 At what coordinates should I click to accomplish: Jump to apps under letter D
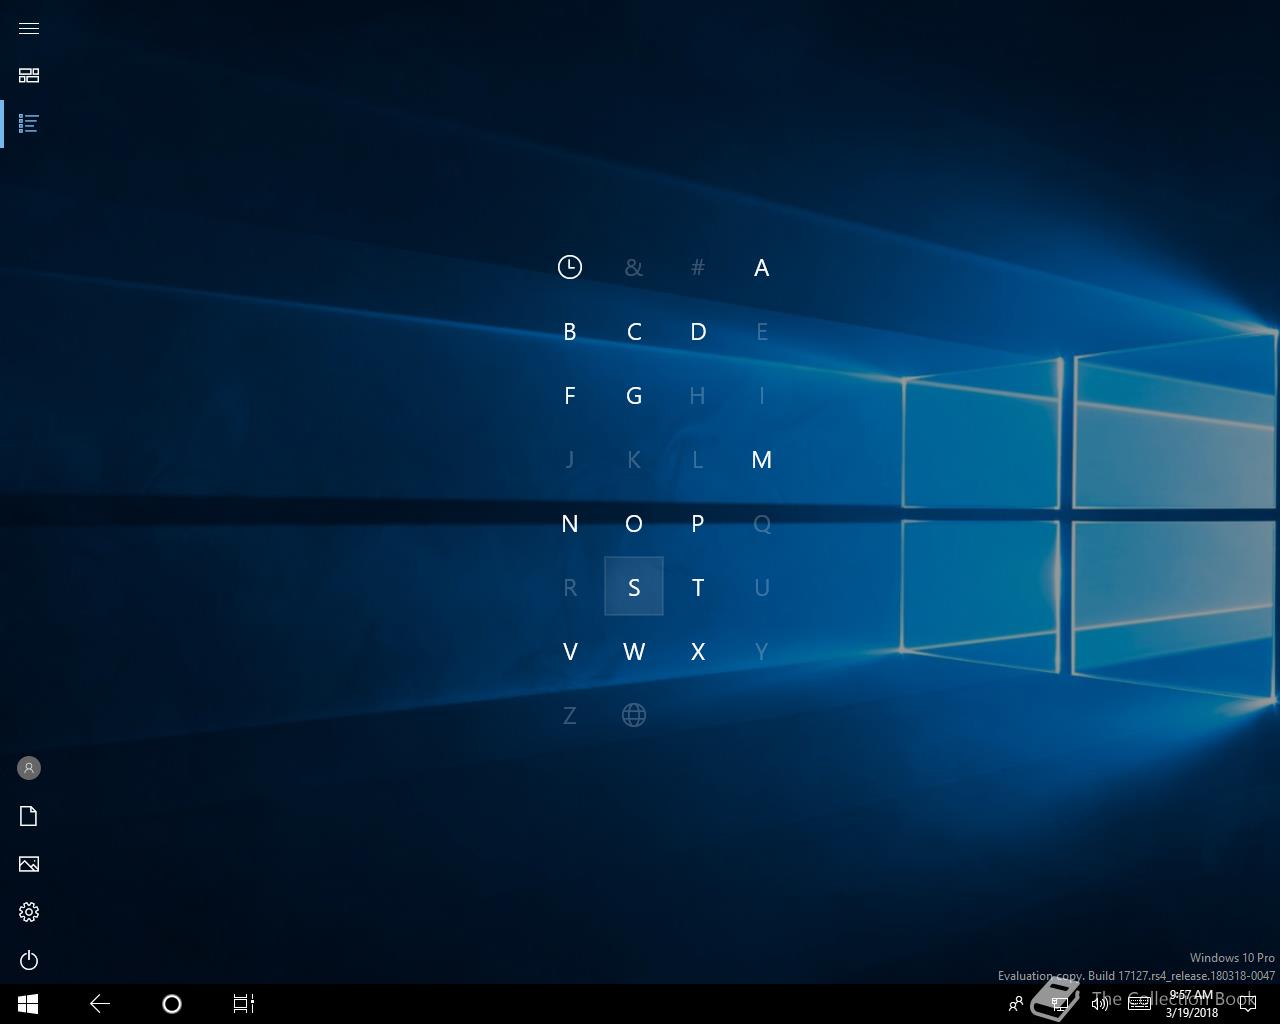pos(698,331)
